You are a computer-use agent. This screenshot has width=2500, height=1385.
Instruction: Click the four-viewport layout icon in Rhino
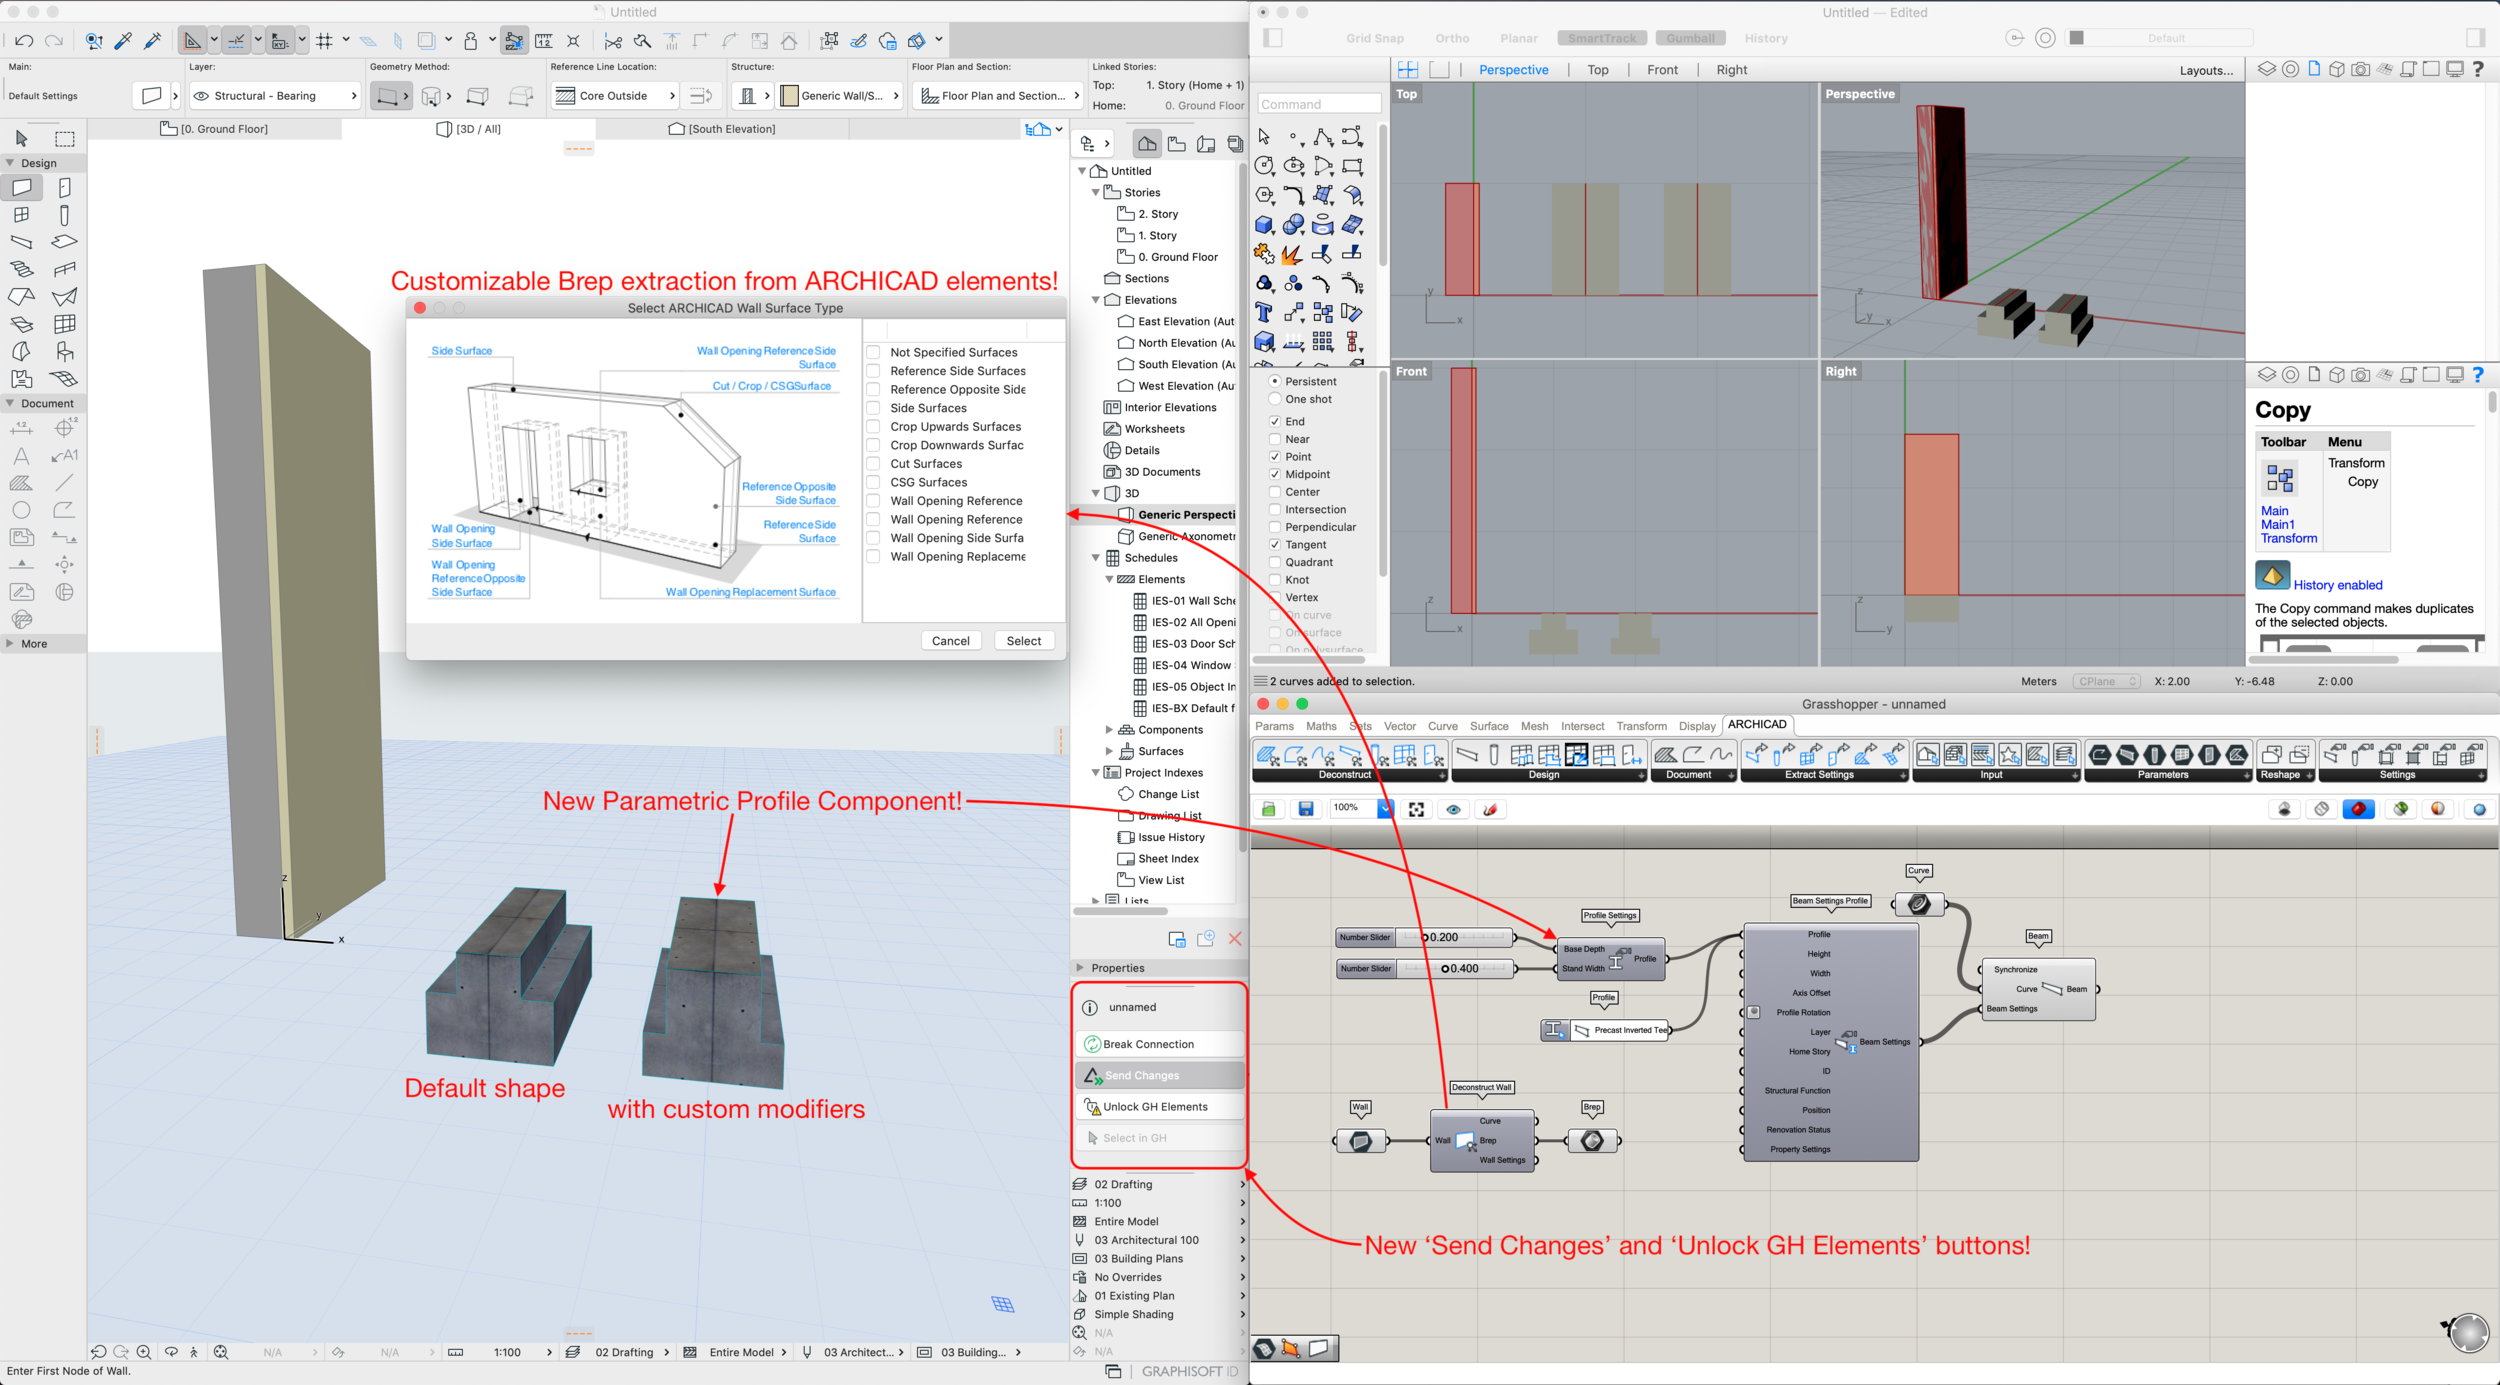1408,69
